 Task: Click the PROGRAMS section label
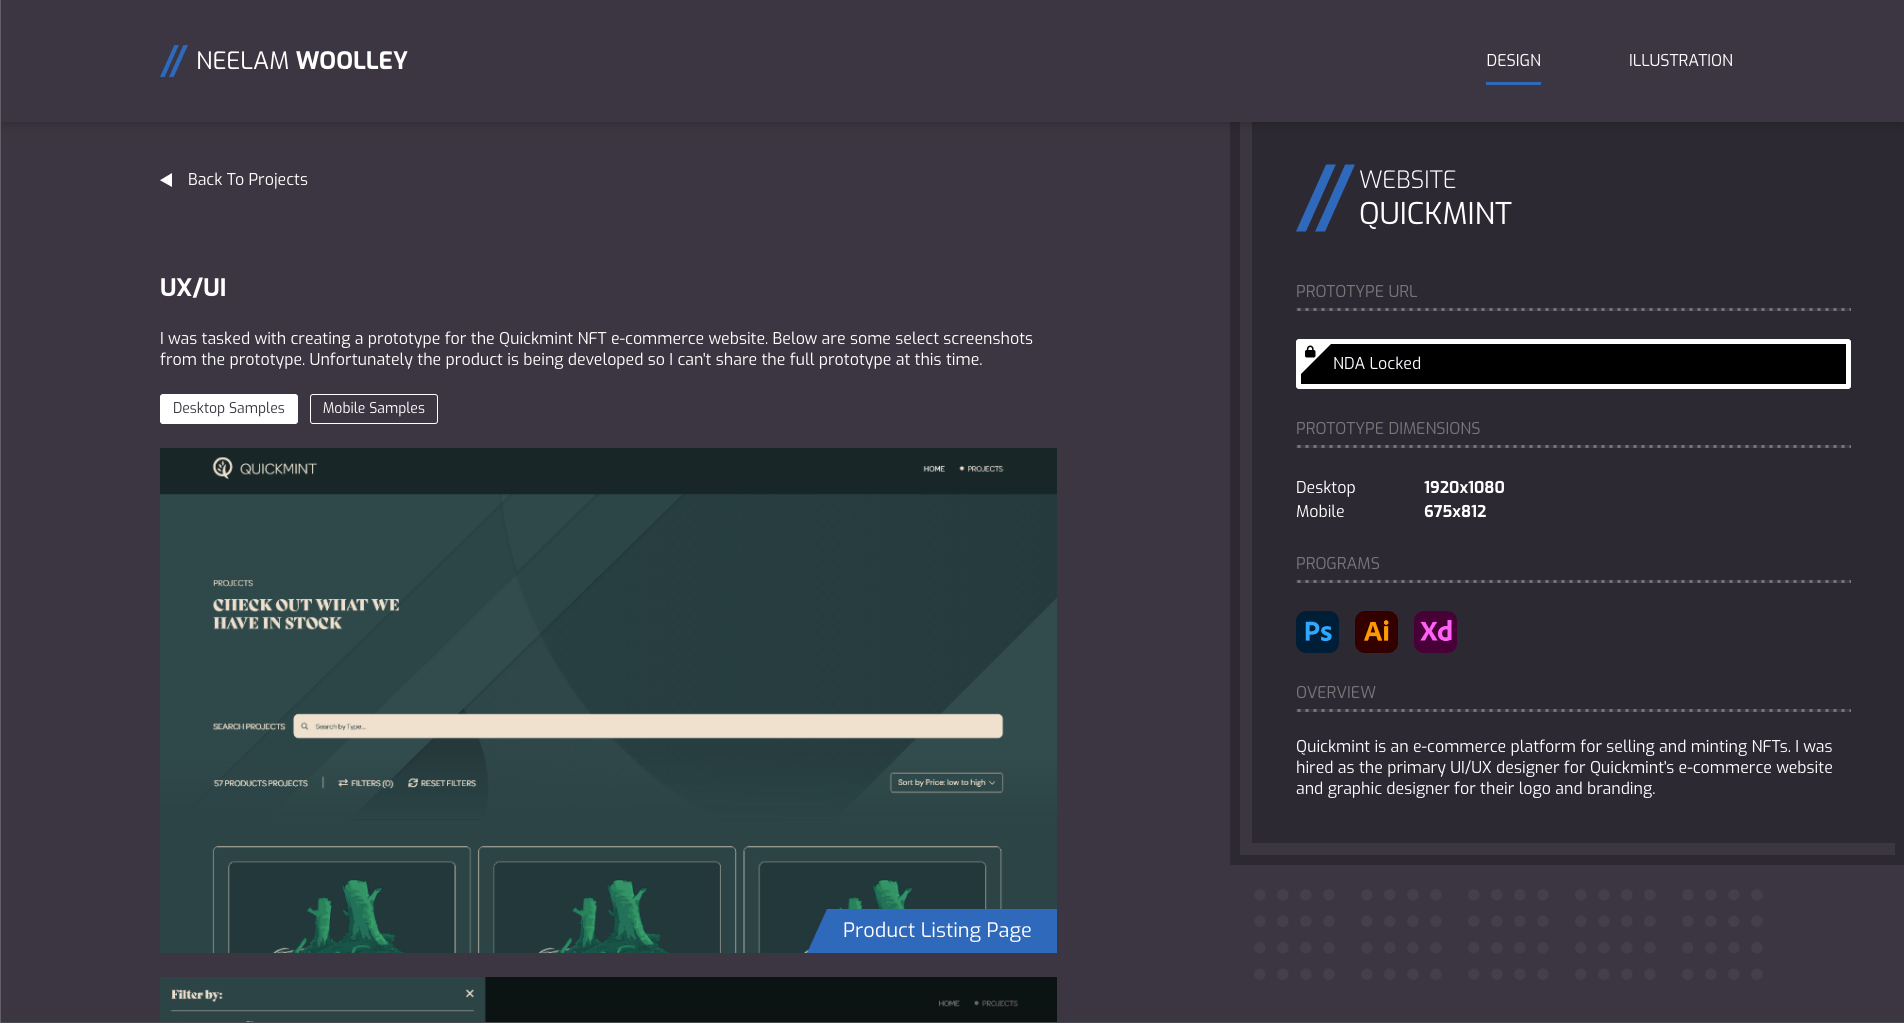(1338, 564)
